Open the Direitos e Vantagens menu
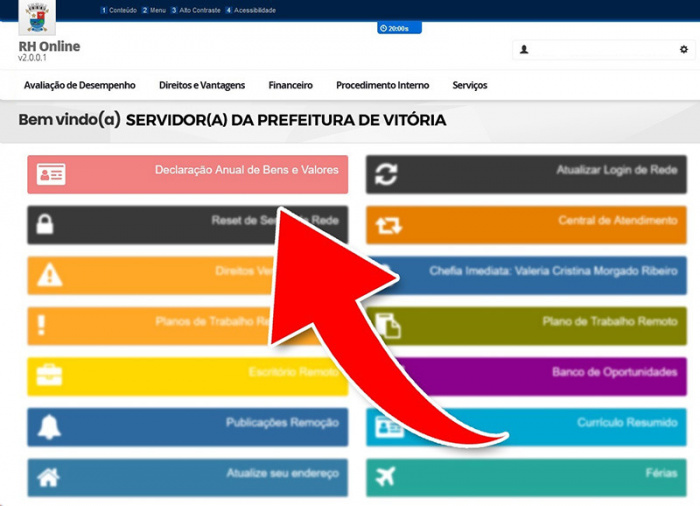700x506 pixels. click(x=202, y=85)
